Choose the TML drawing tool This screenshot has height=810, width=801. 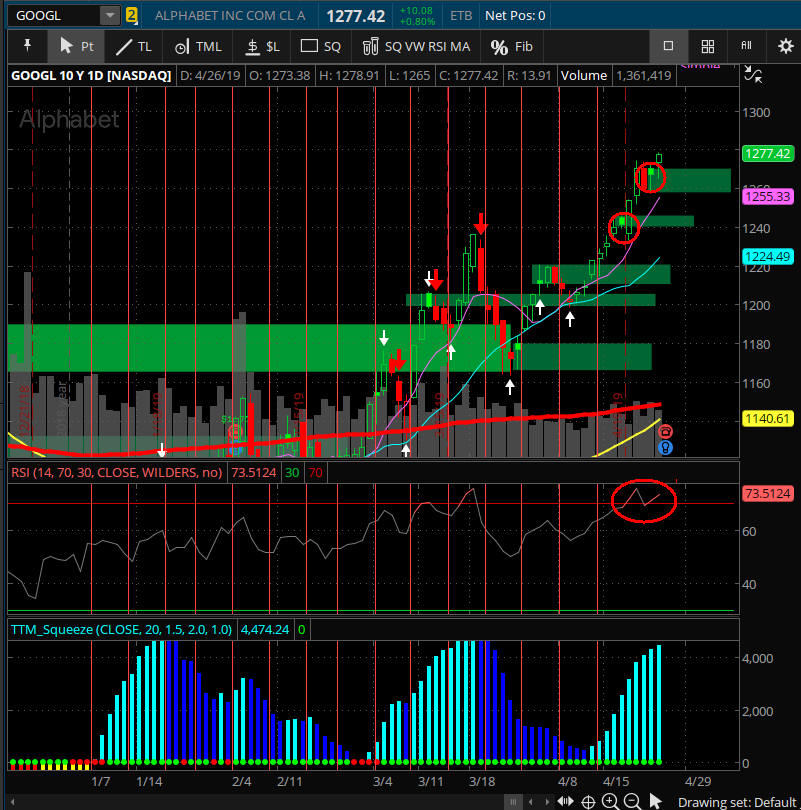point(197,46)
